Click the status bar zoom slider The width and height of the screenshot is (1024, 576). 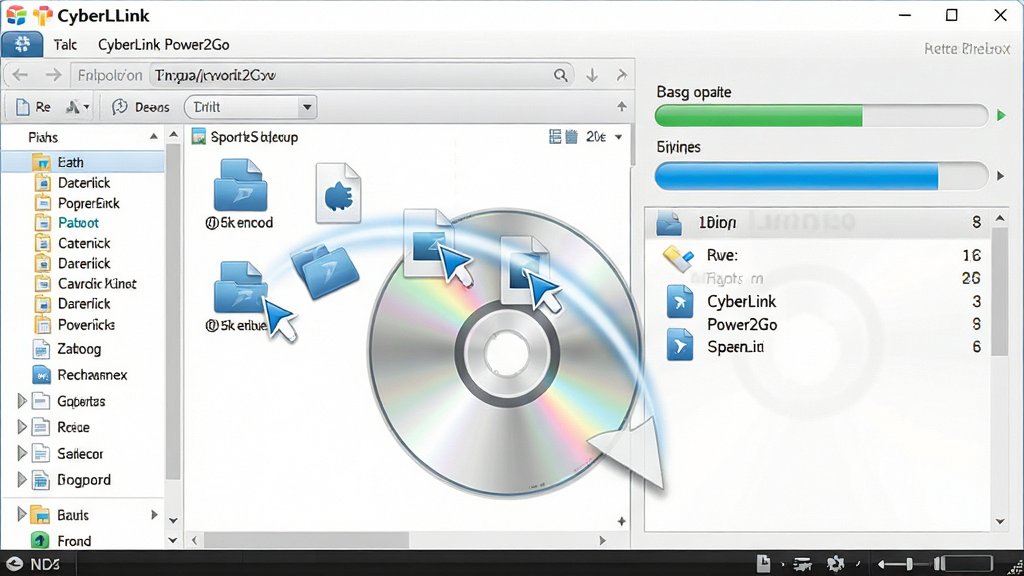pyautogui.click(x=909, y=563)
